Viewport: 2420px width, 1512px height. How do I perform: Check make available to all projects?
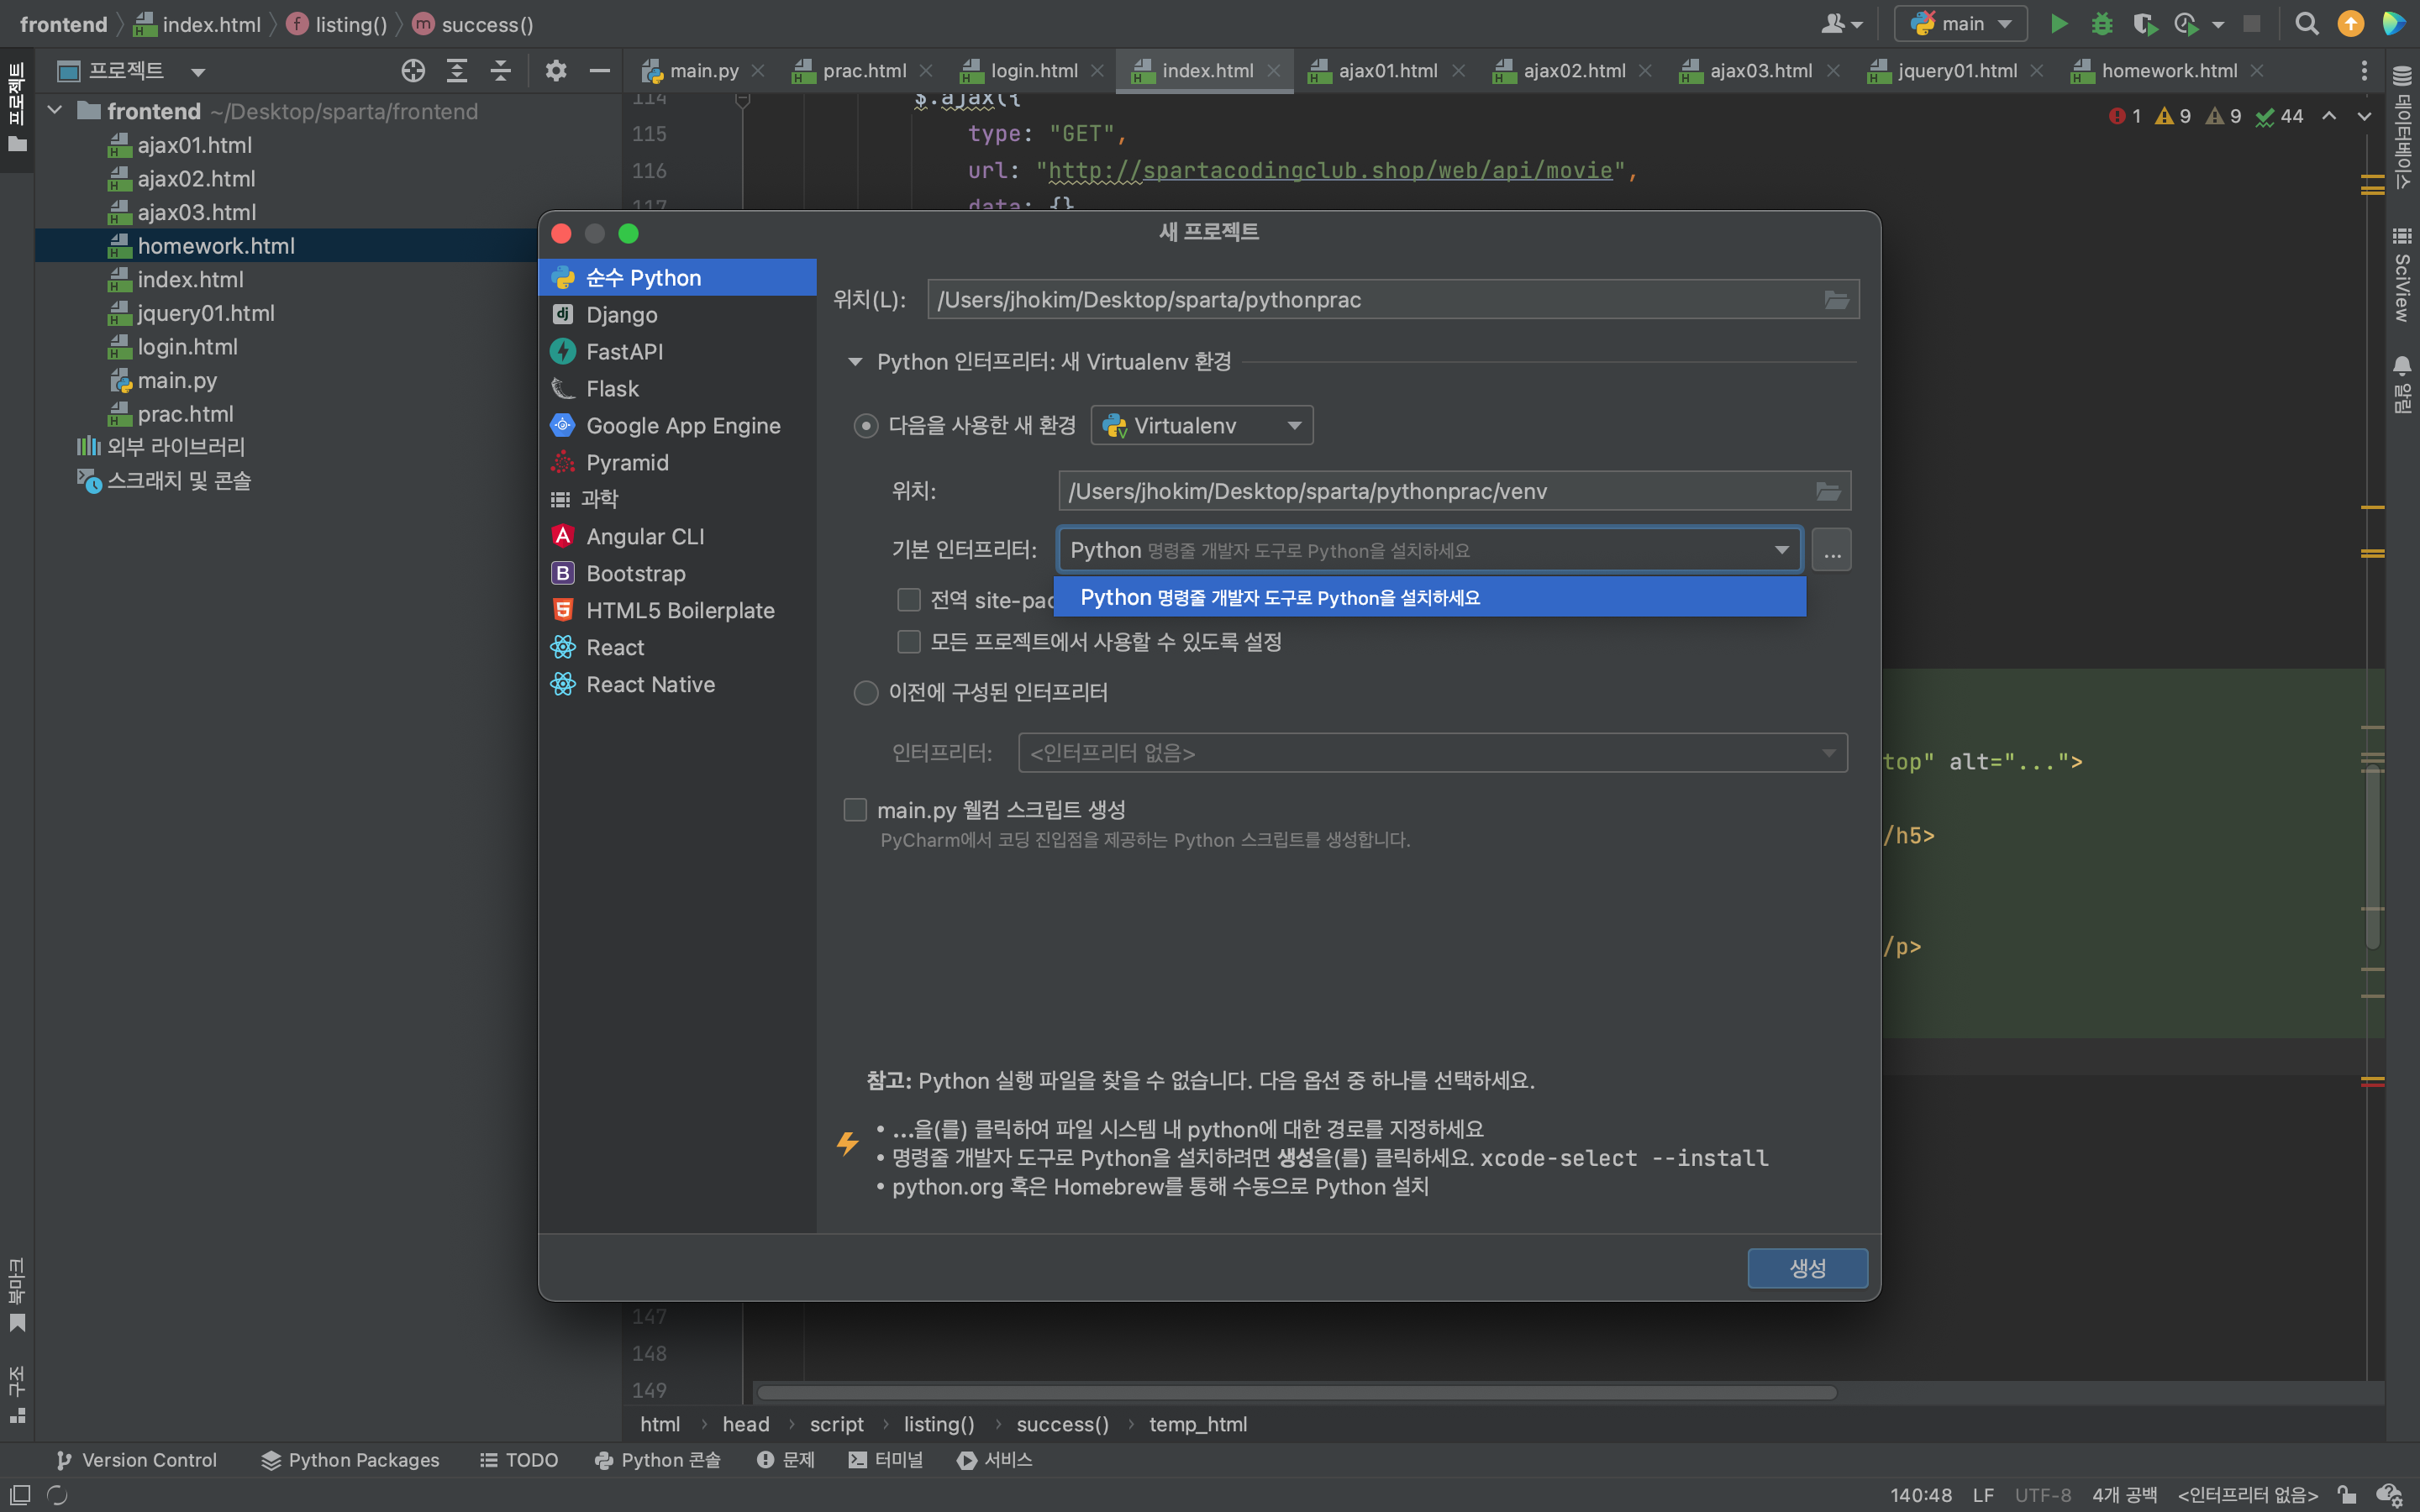(909, 641)
